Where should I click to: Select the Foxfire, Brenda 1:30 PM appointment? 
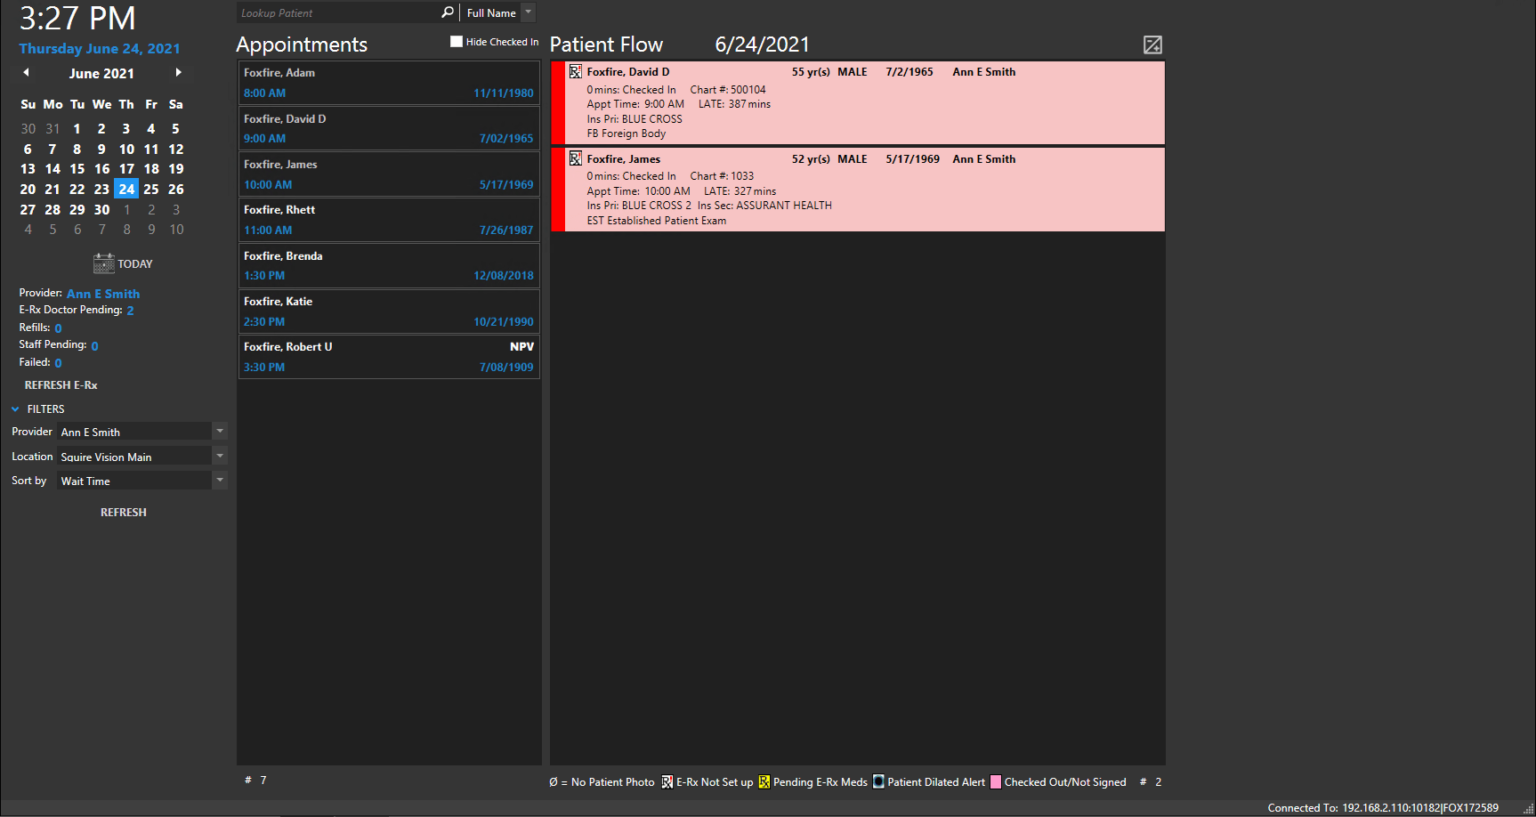389,266
